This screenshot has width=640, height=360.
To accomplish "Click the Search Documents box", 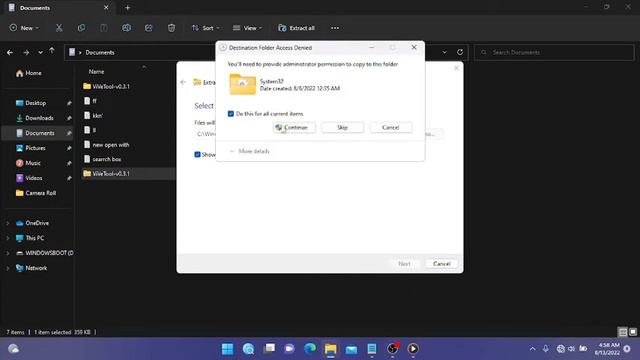I will (554, 52).
